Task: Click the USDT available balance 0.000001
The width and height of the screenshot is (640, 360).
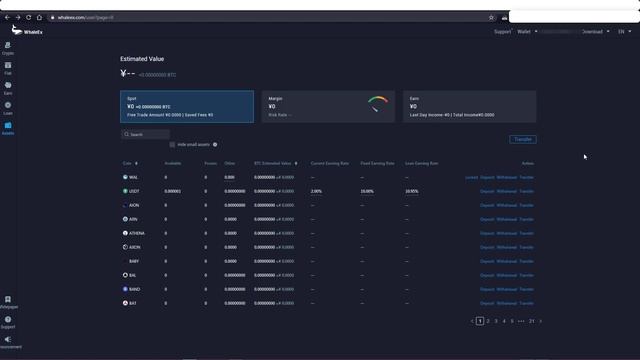Action: (173, 191)
